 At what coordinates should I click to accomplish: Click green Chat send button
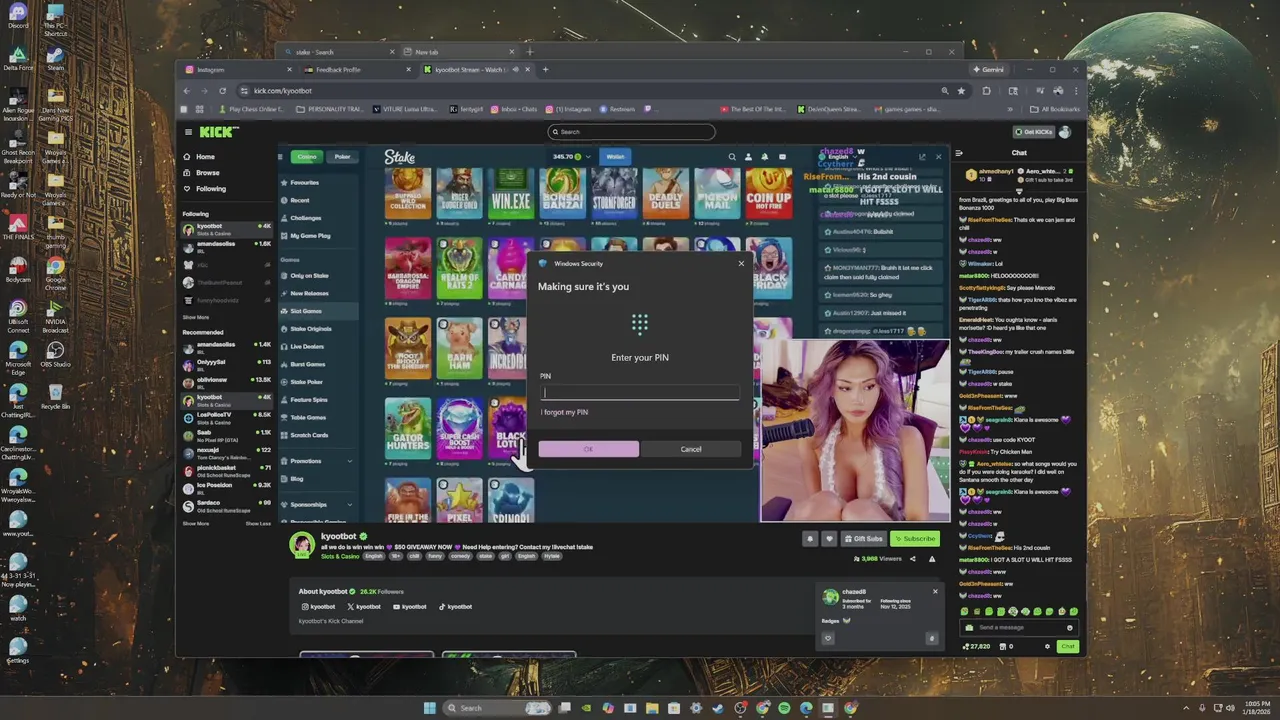(1068, 646)
